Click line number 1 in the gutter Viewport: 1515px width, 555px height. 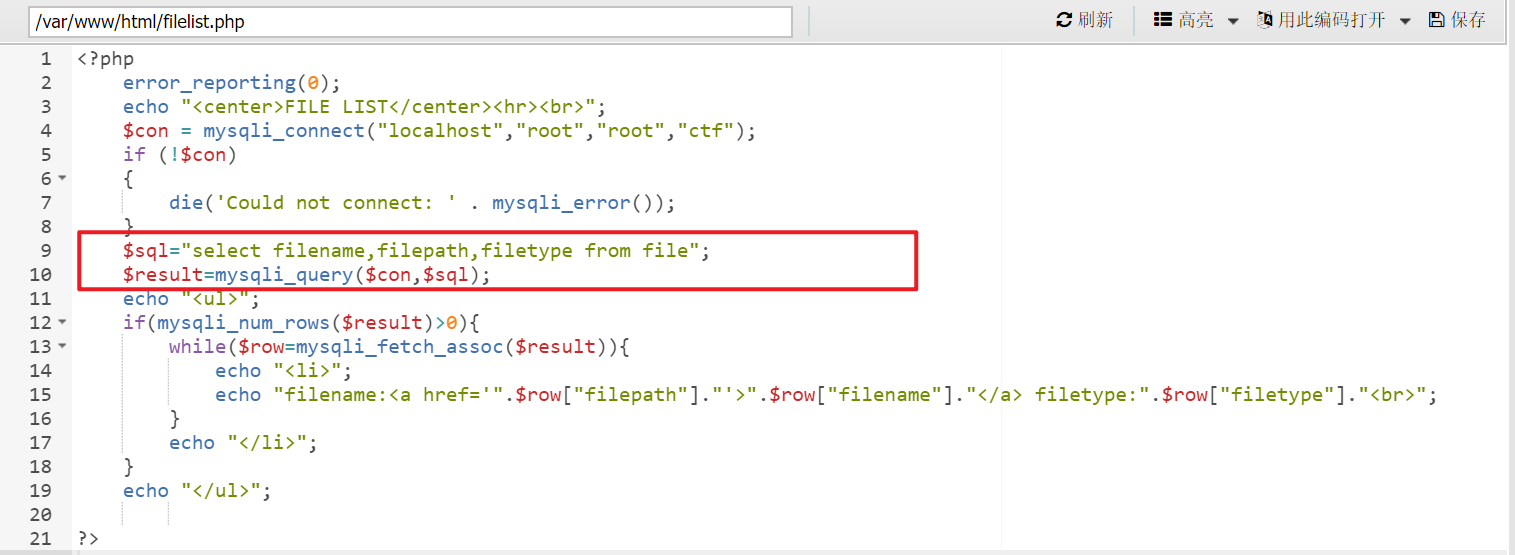(46, 59)
